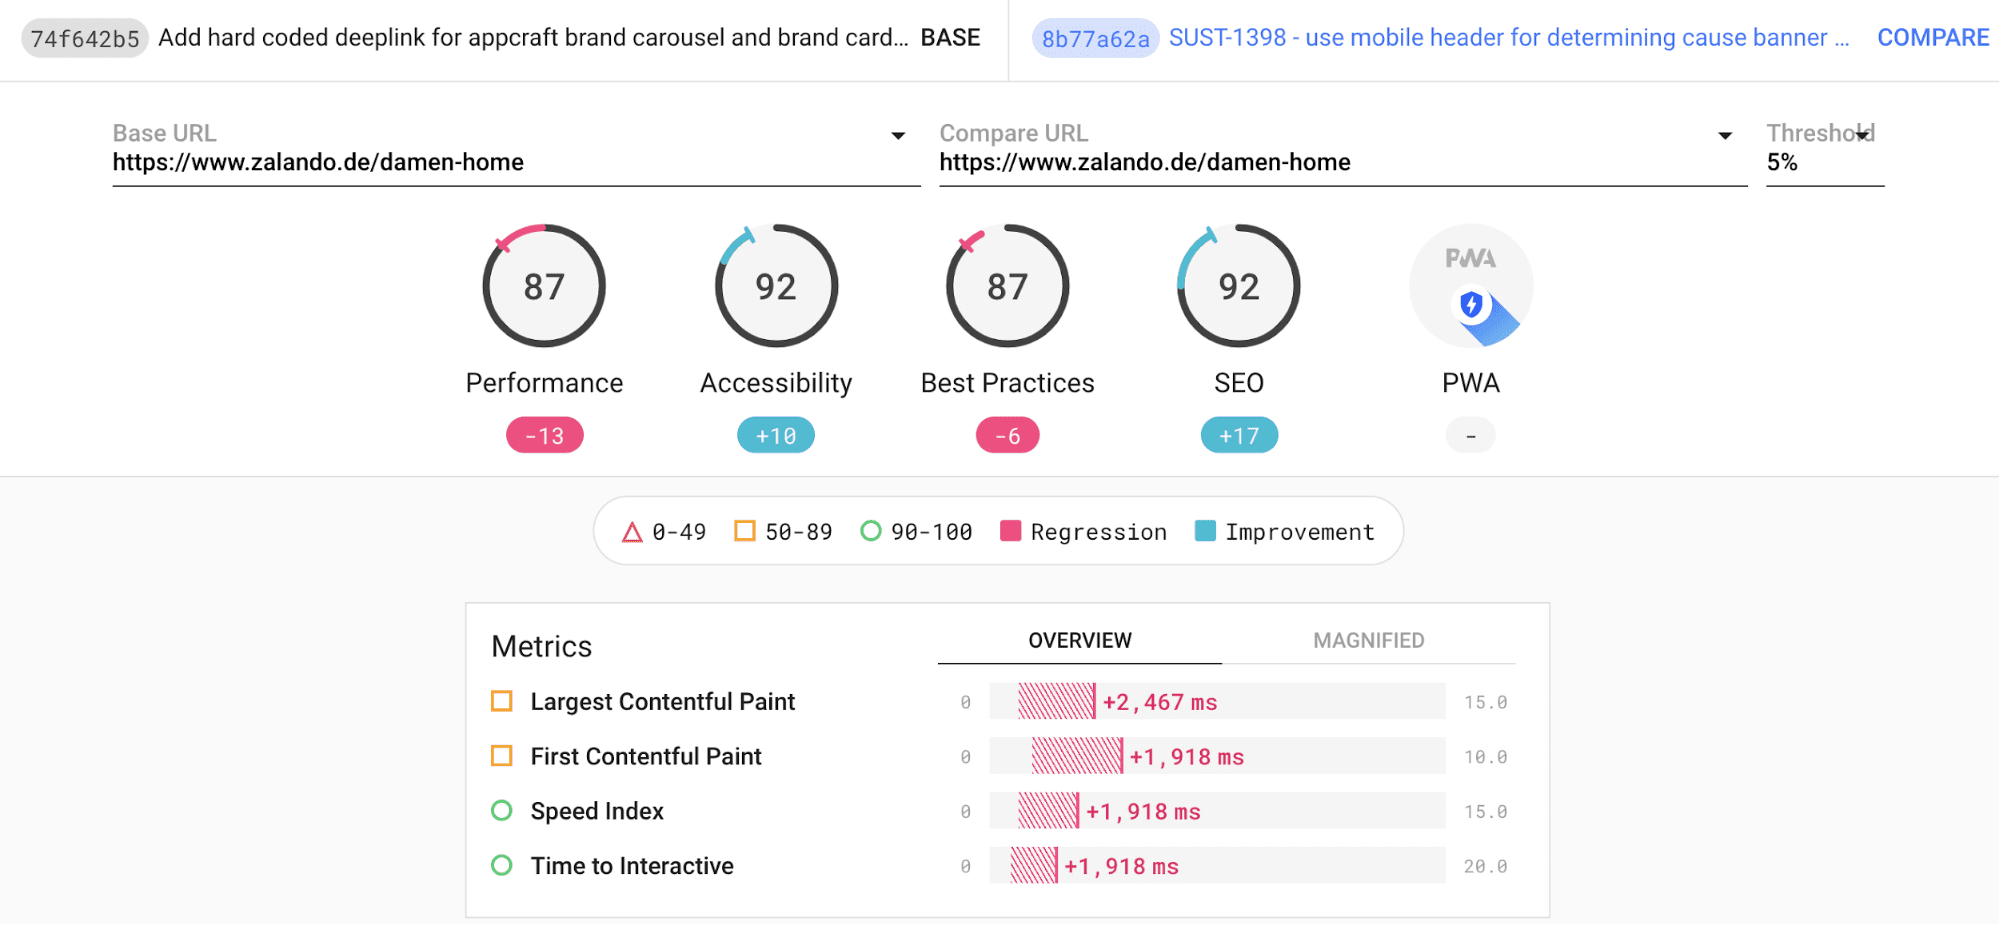
Task: Click the red triangle 0-49 legend icon
Action: coord(632,531)
